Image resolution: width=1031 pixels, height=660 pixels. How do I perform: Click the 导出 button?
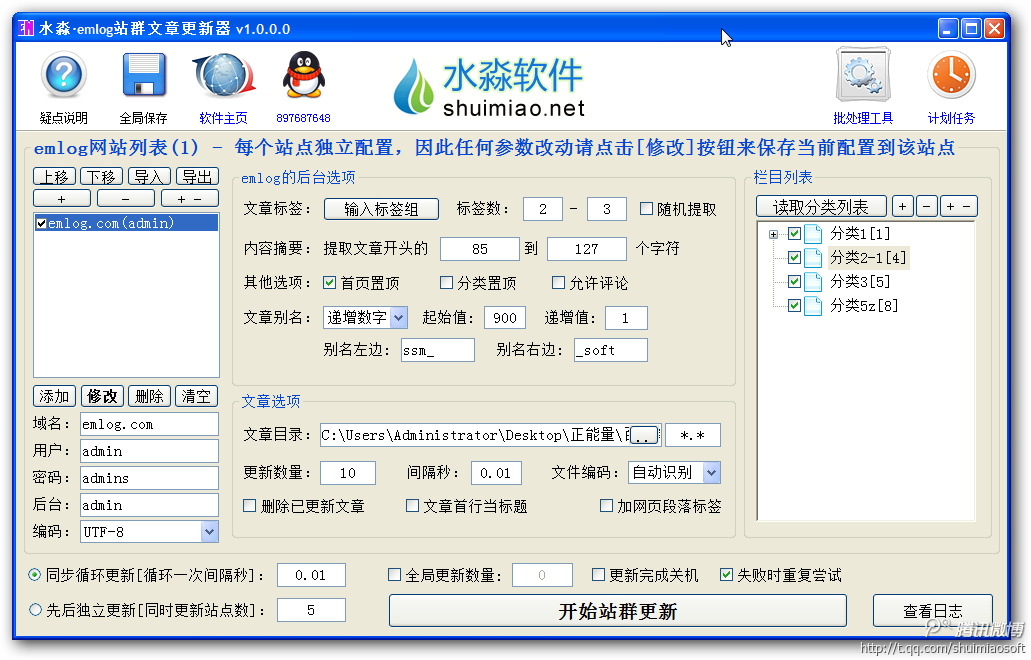click(197, 177)
